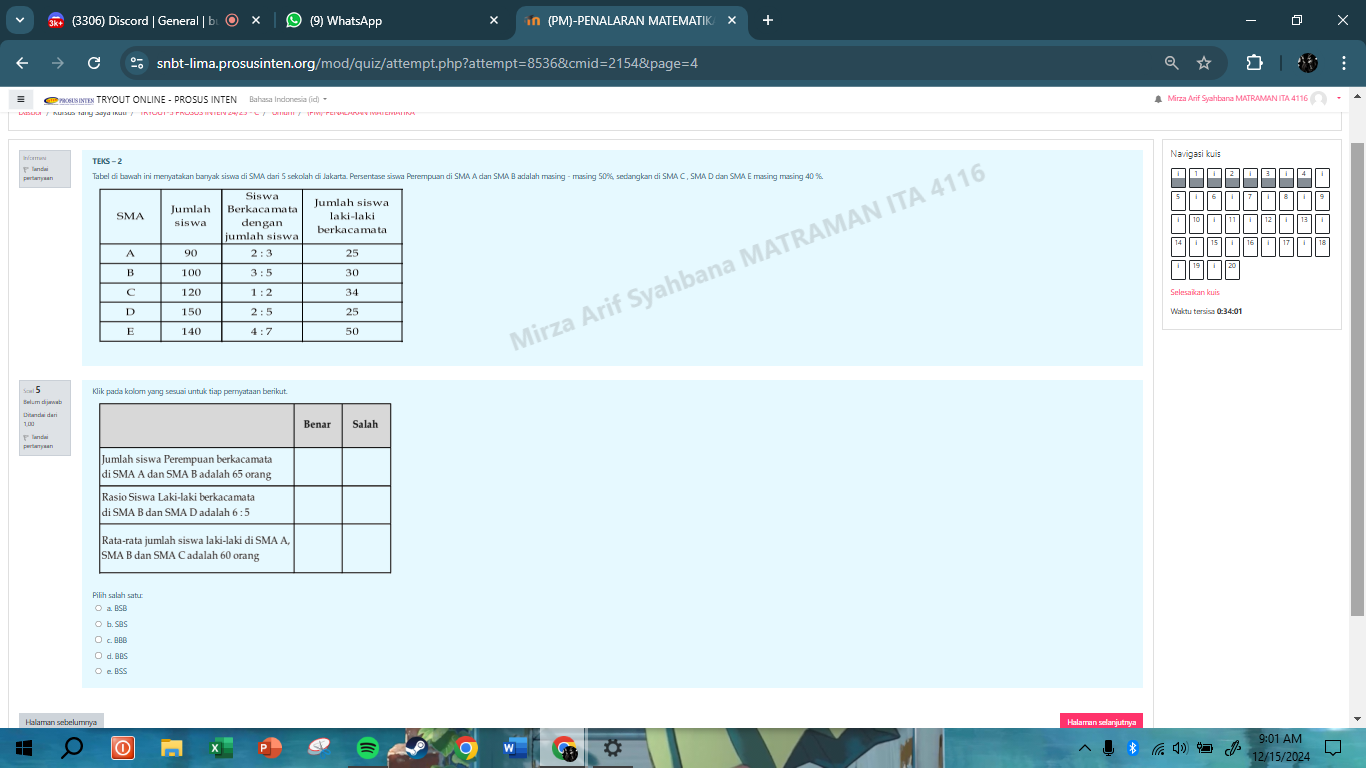Open File Explorer from the taskbar
Image resolution: width=1366 pixels, height=768 pixels.
tap(172, 748)
